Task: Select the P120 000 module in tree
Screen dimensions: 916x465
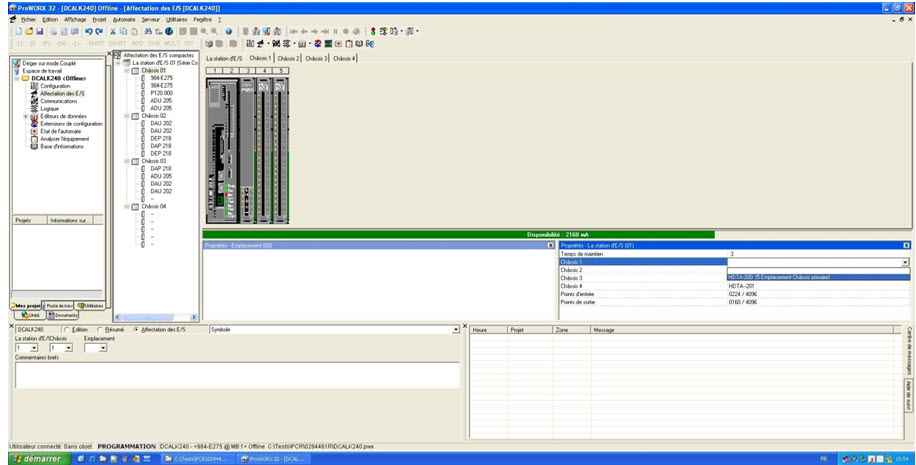Action: [x=161, y=93]
